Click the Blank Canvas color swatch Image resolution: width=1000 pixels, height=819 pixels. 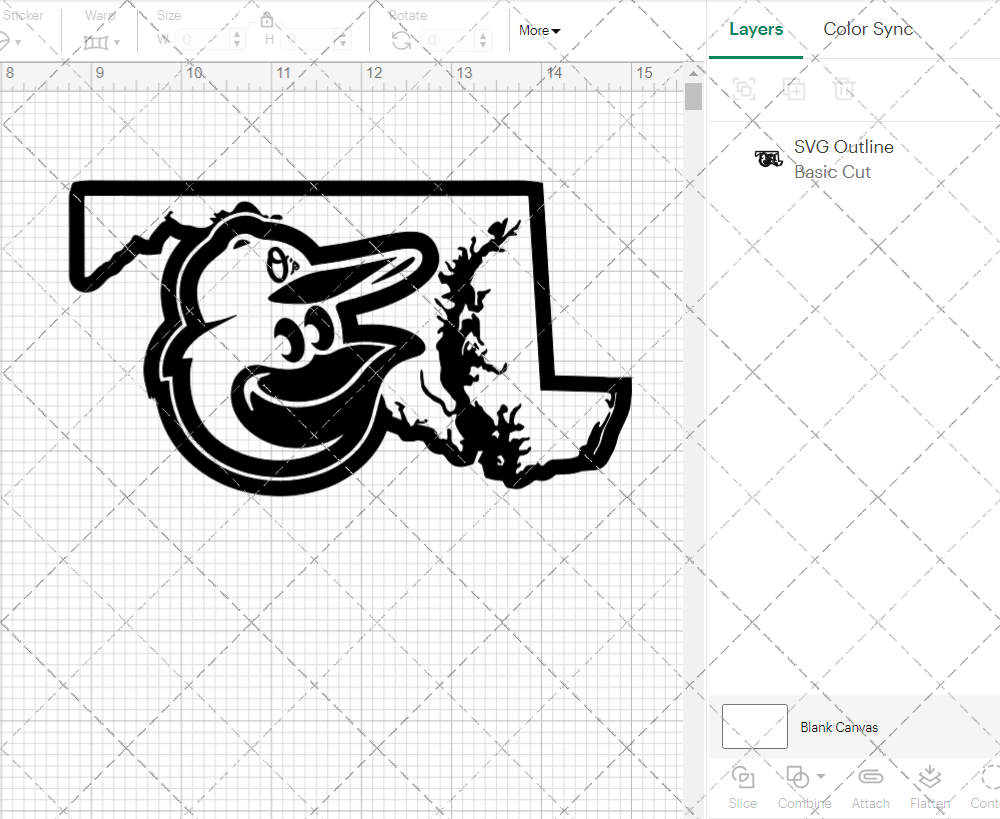coord(754,727)
